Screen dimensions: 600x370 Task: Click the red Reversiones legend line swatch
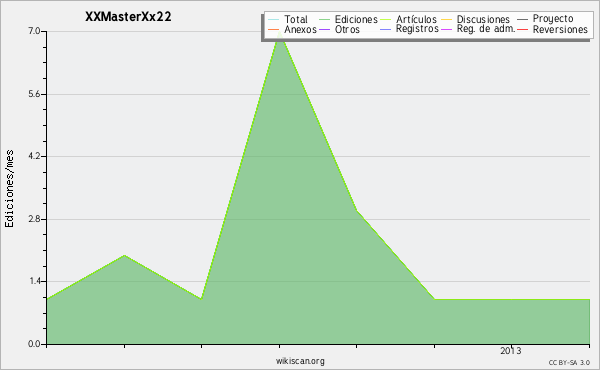522,29
